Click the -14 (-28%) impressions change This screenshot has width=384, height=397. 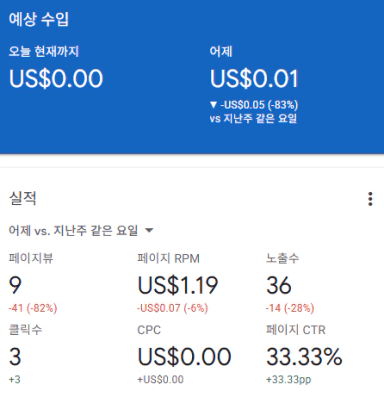(290, 308)
